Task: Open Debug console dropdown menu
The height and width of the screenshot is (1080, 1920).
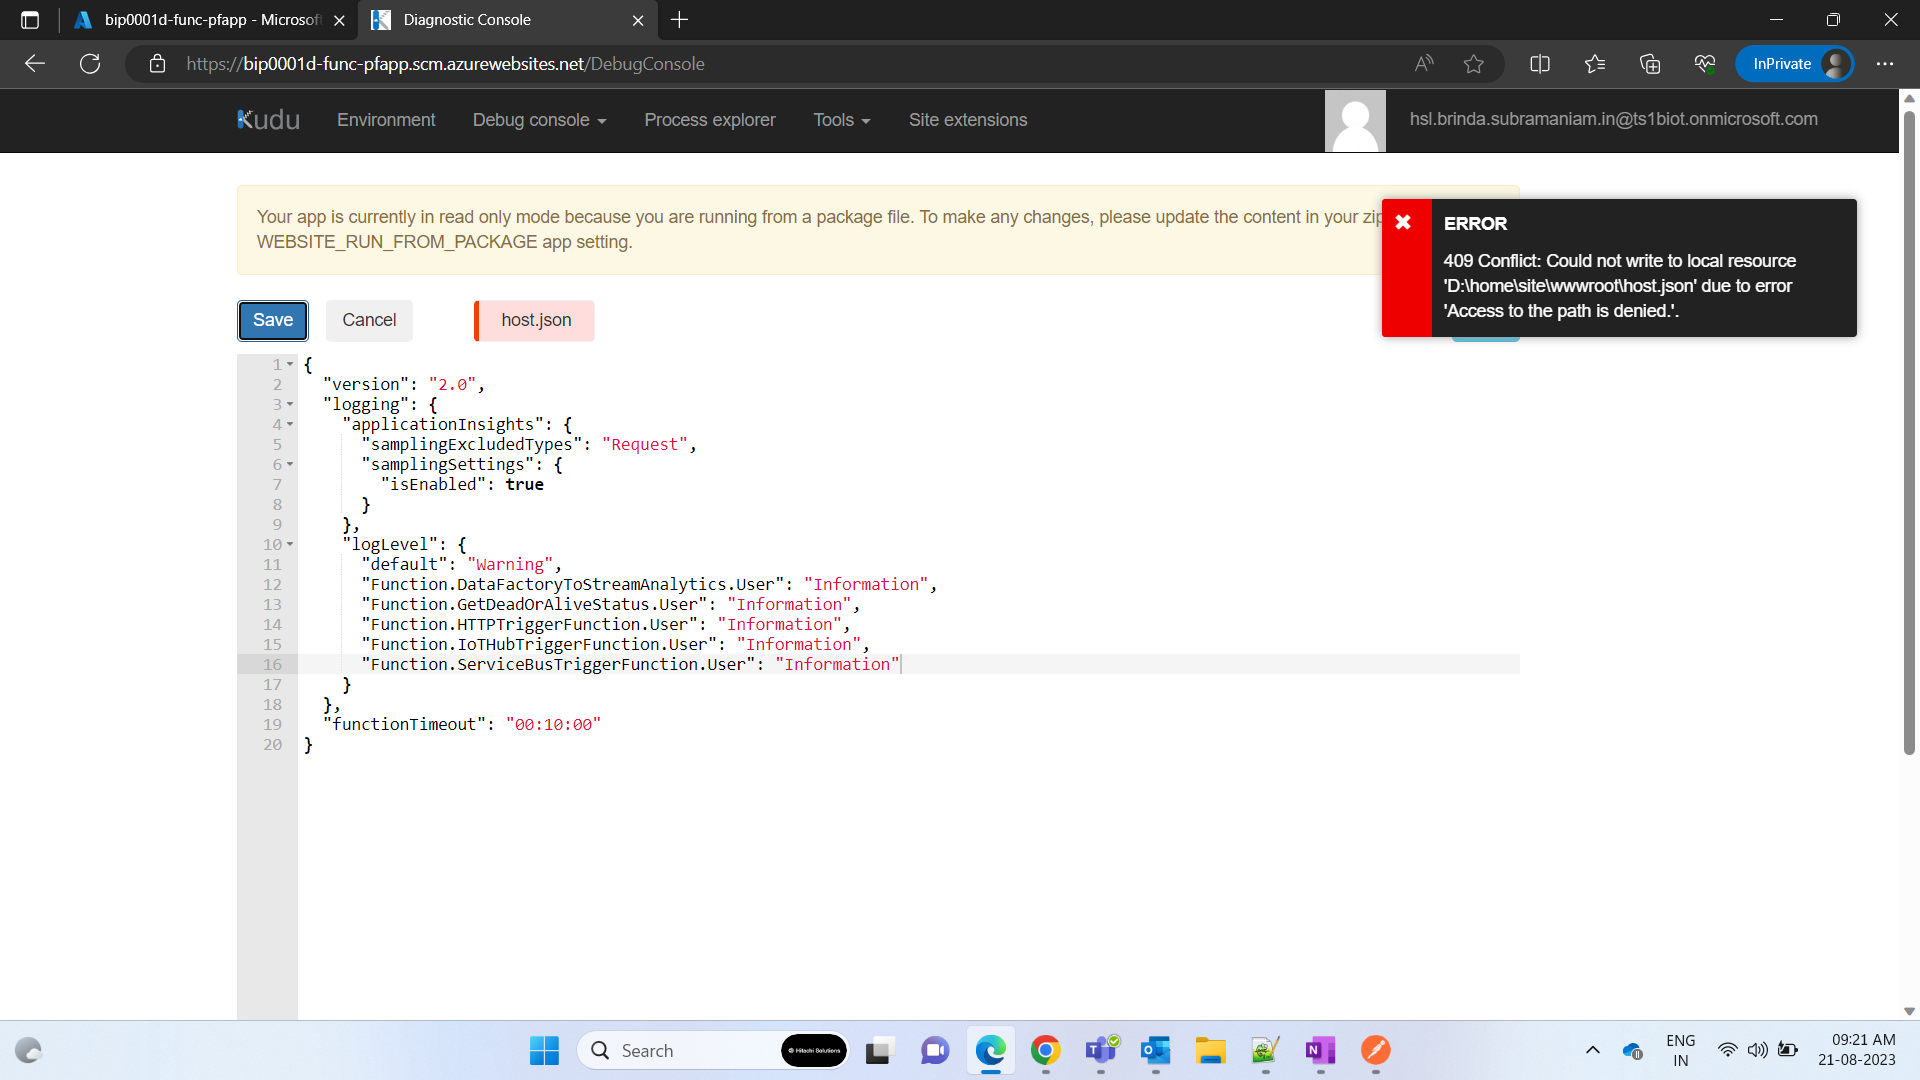Action: click(x=539, y=120)
